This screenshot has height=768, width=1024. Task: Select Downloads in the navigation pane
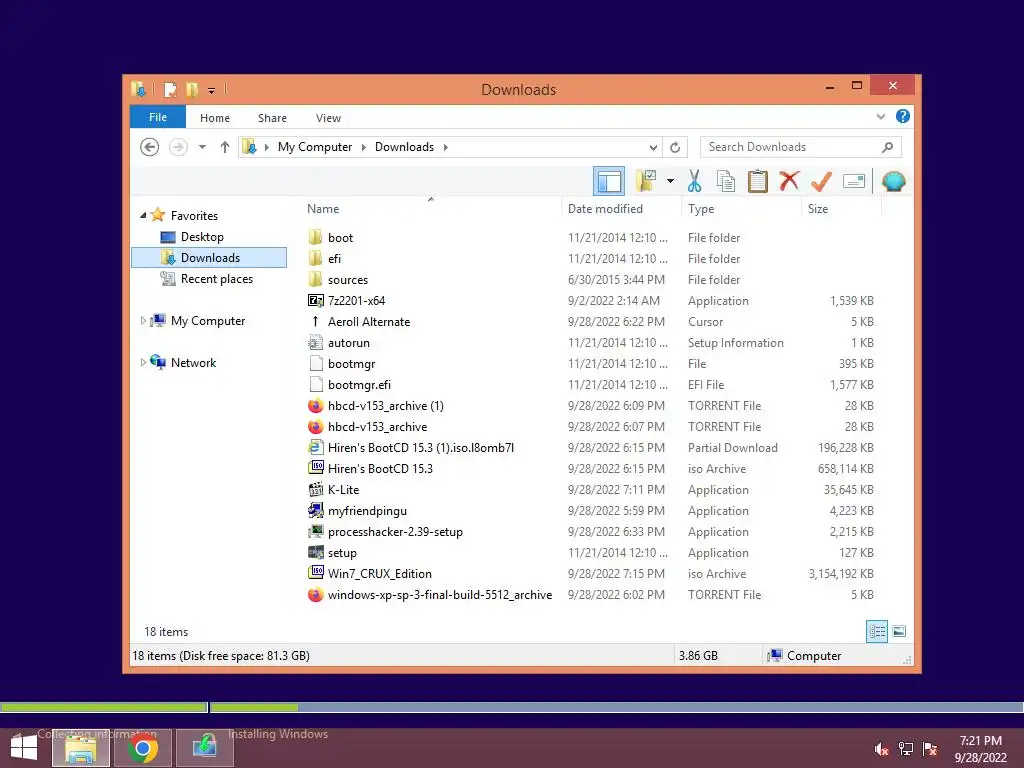(209, 258)
